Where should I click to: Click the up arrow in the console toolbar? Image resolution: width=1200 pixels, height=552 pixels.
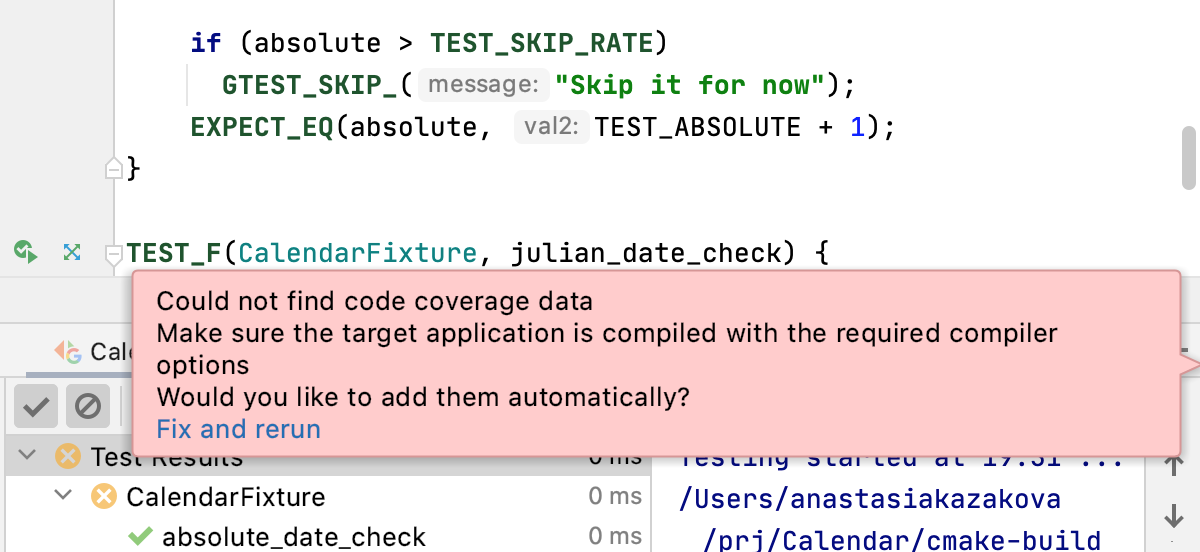pos(1175,465)
